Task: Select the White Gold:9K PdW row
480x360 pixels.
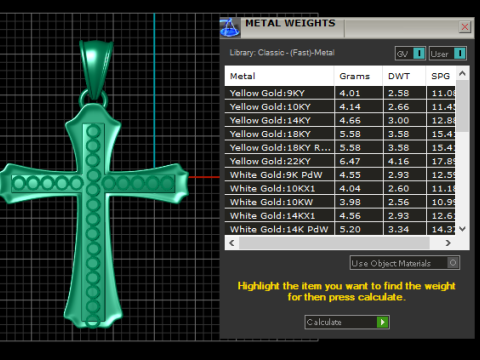Action: pyautogui.click(x=340, y=175)
